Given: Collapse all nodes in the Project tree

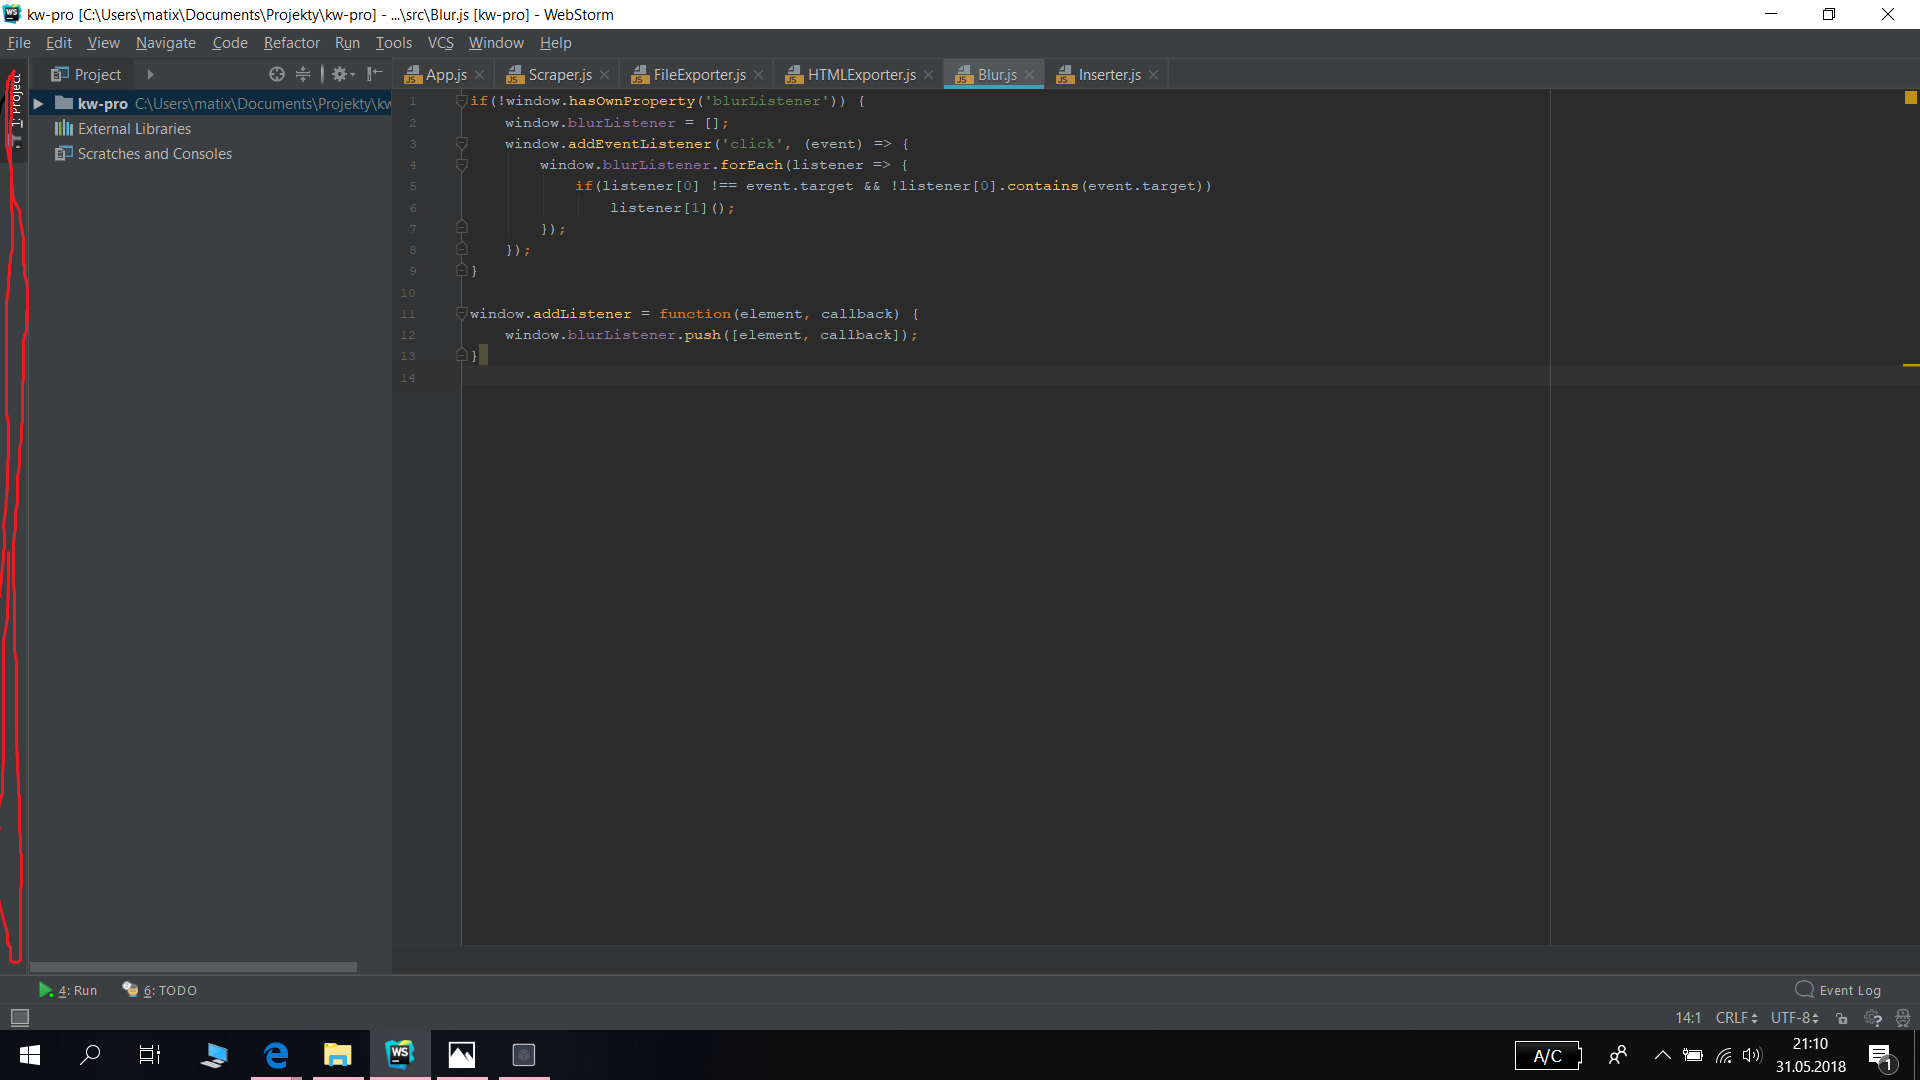Looking at the screenshot, I should [x=304, y=73].
